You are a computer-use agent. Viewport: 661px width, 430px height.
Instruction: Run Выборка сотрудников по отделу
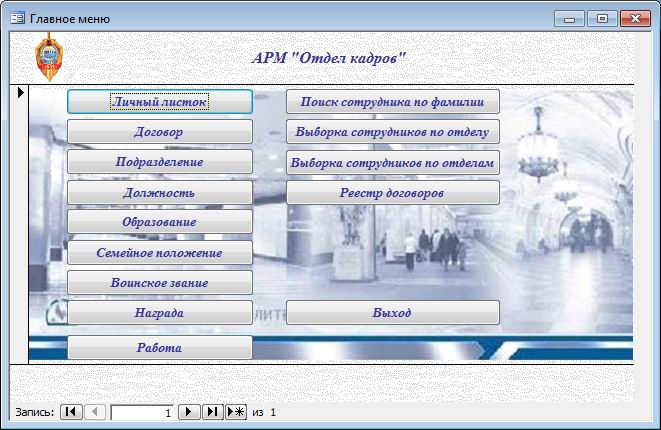tap(393, 132)
